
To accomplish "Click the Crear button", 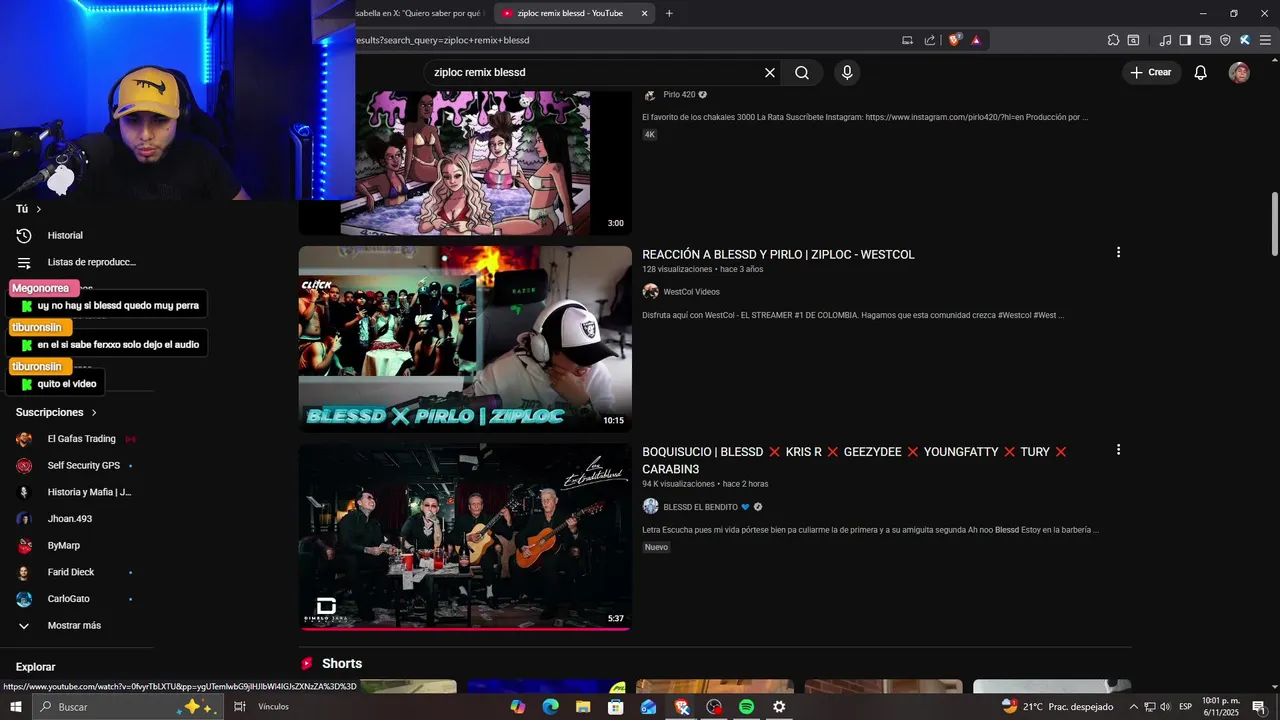I will pos(1150,73).
